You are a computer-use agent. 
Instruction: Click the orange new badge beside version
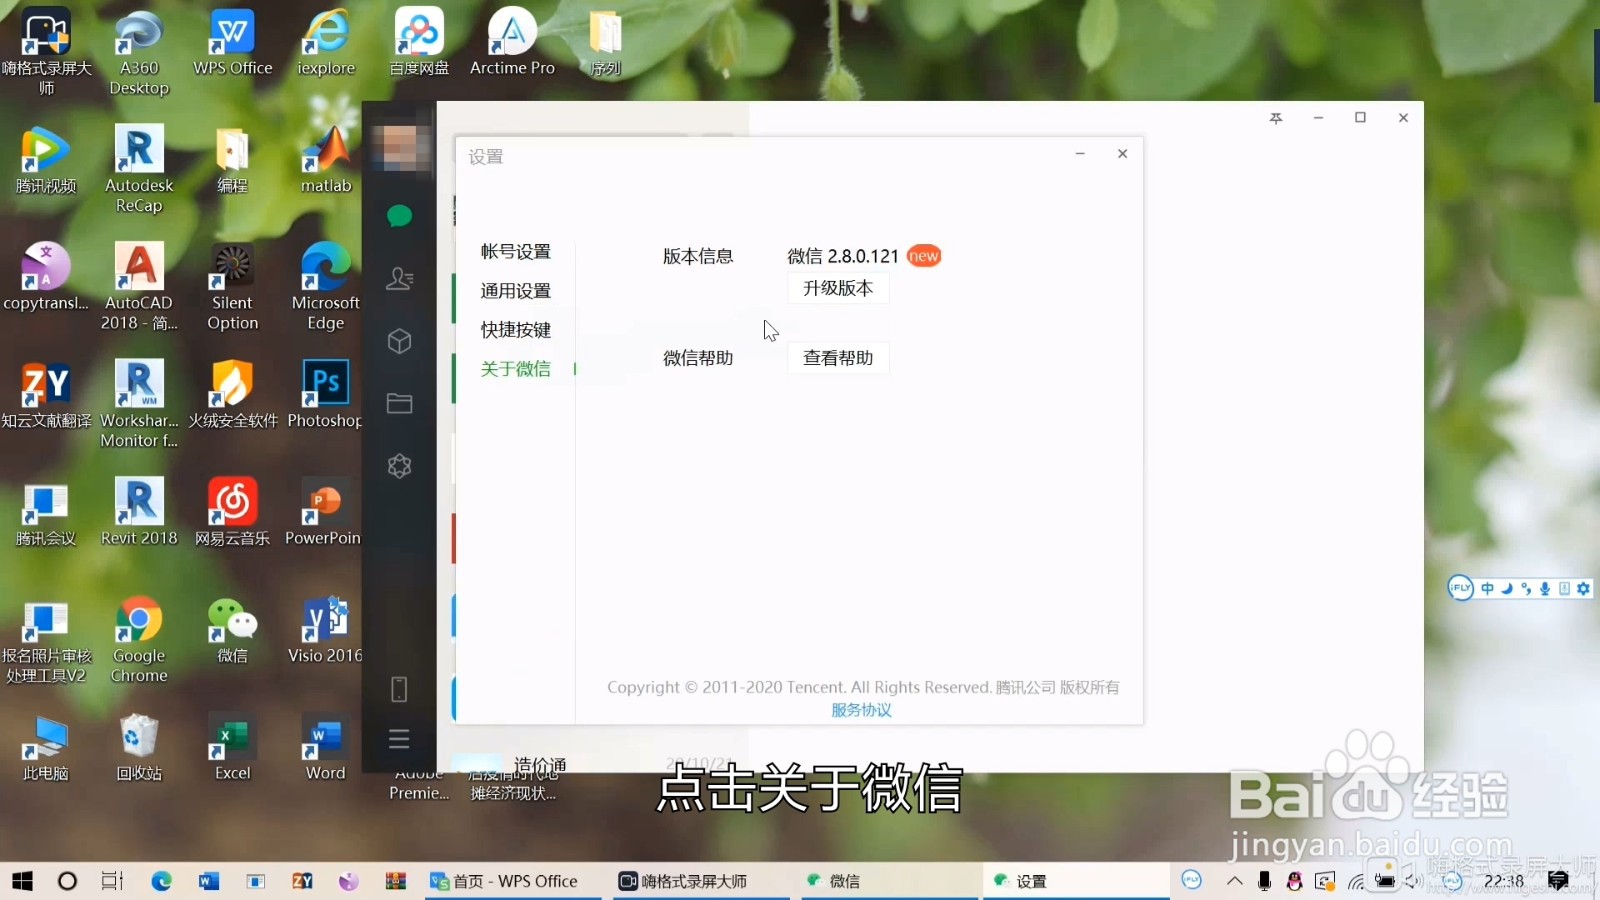(x=923, y=256)
